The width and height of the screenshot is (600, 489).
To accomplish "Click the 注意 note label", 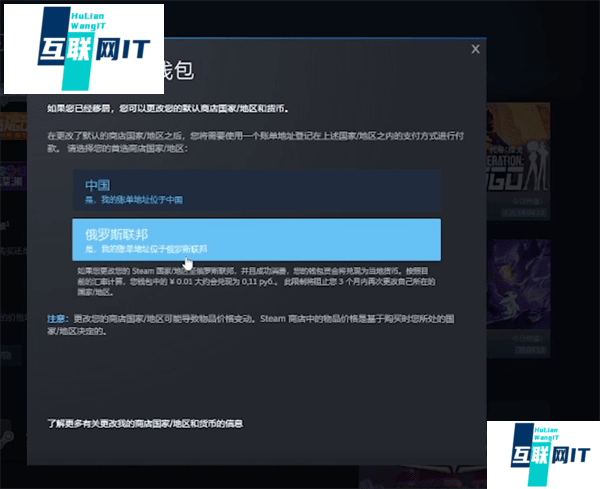I will pos(57,319).
